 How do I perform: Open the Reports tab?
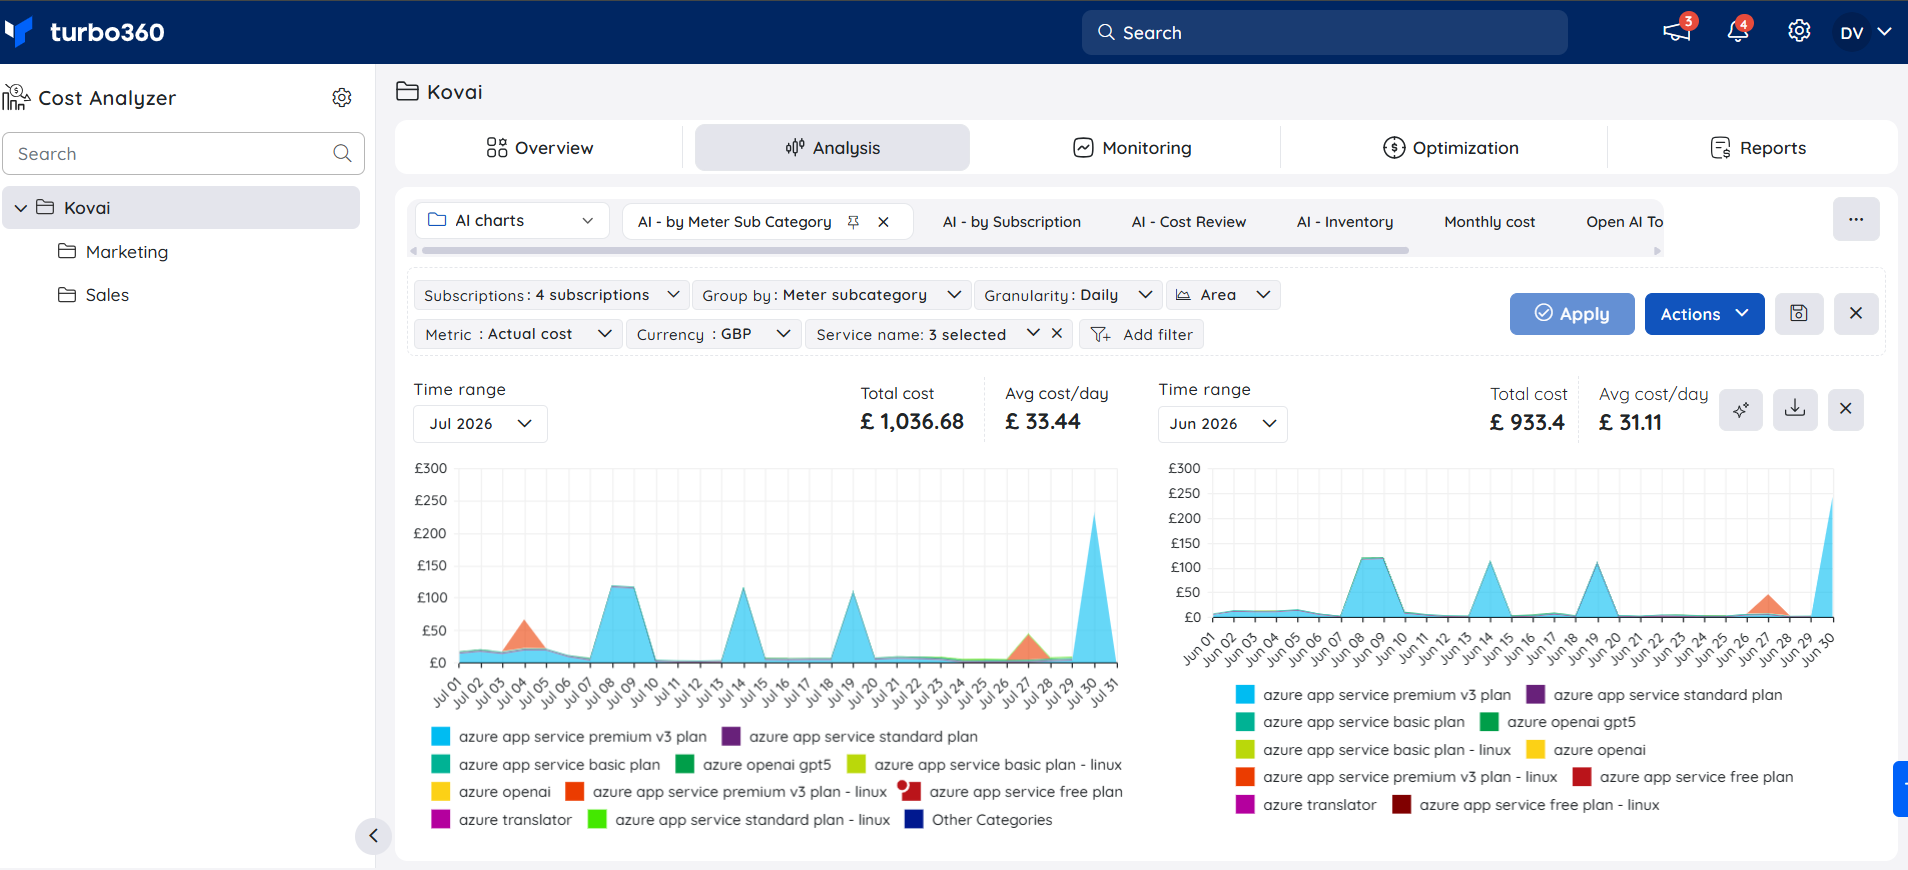point(1758,148)
